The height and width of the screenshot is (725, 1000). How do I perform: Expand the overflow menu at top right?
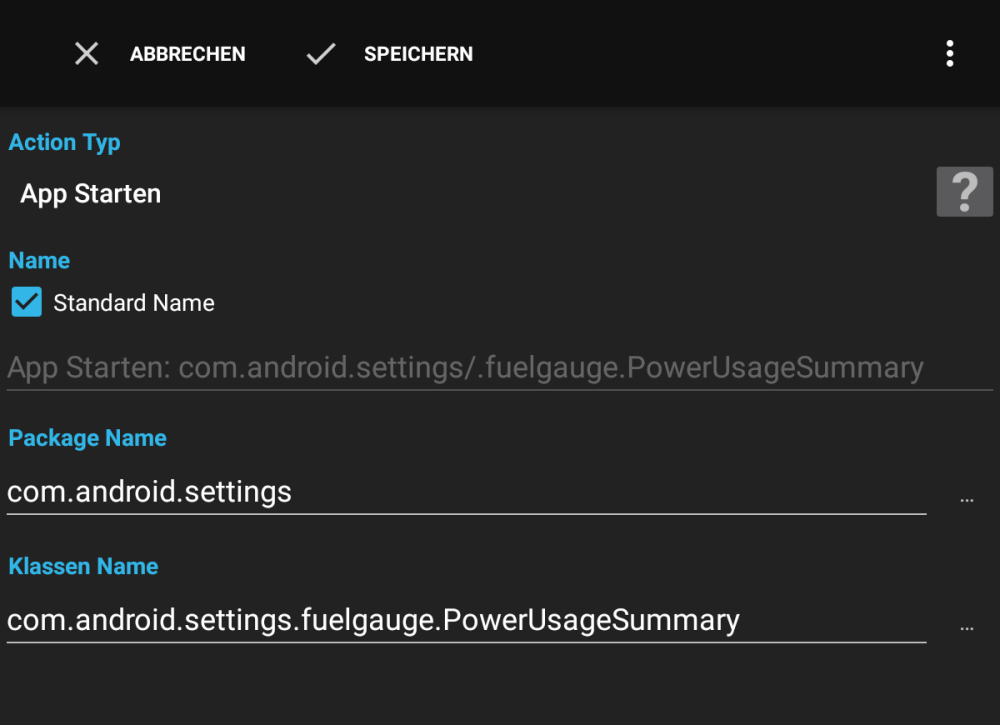(950, 53)
